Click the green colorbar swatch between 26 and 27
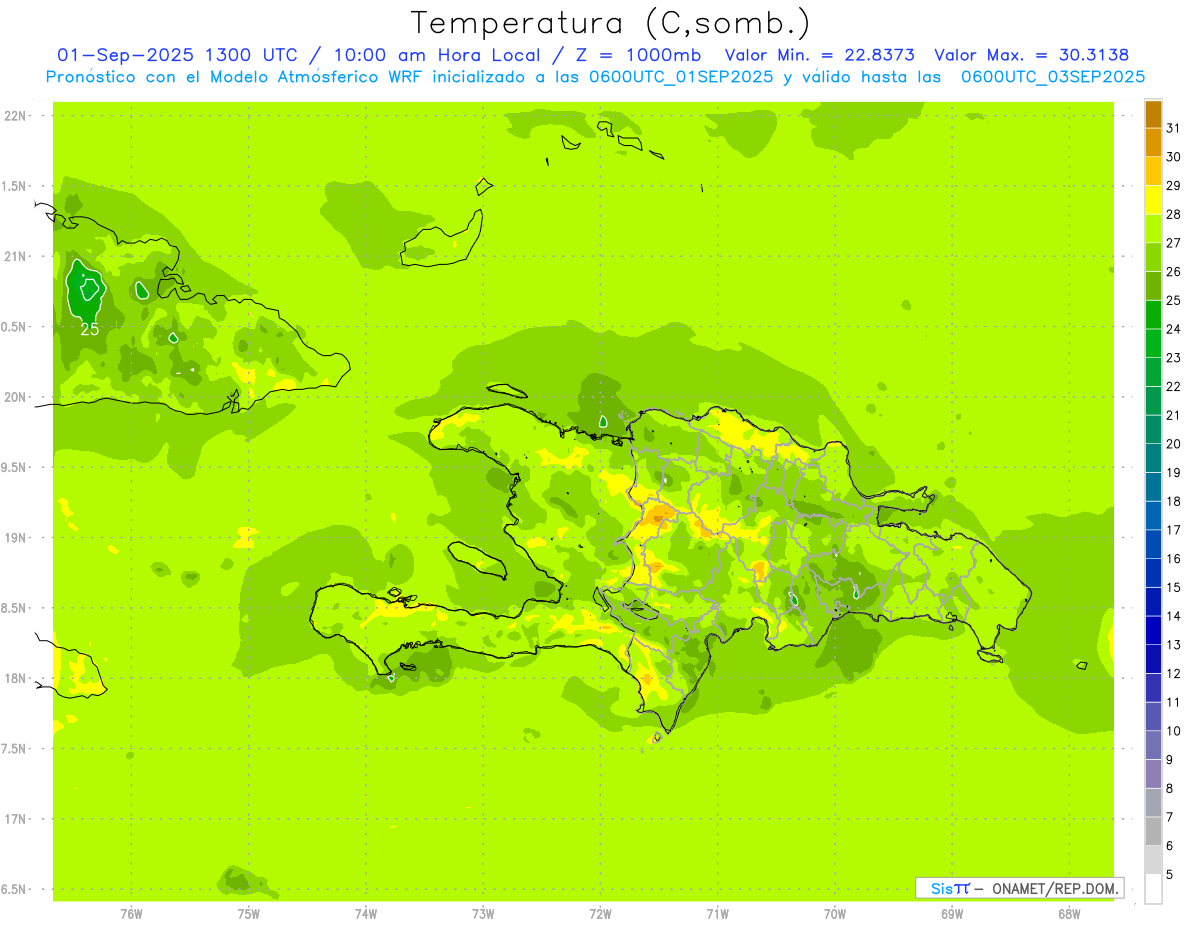 click(1153, 257)
